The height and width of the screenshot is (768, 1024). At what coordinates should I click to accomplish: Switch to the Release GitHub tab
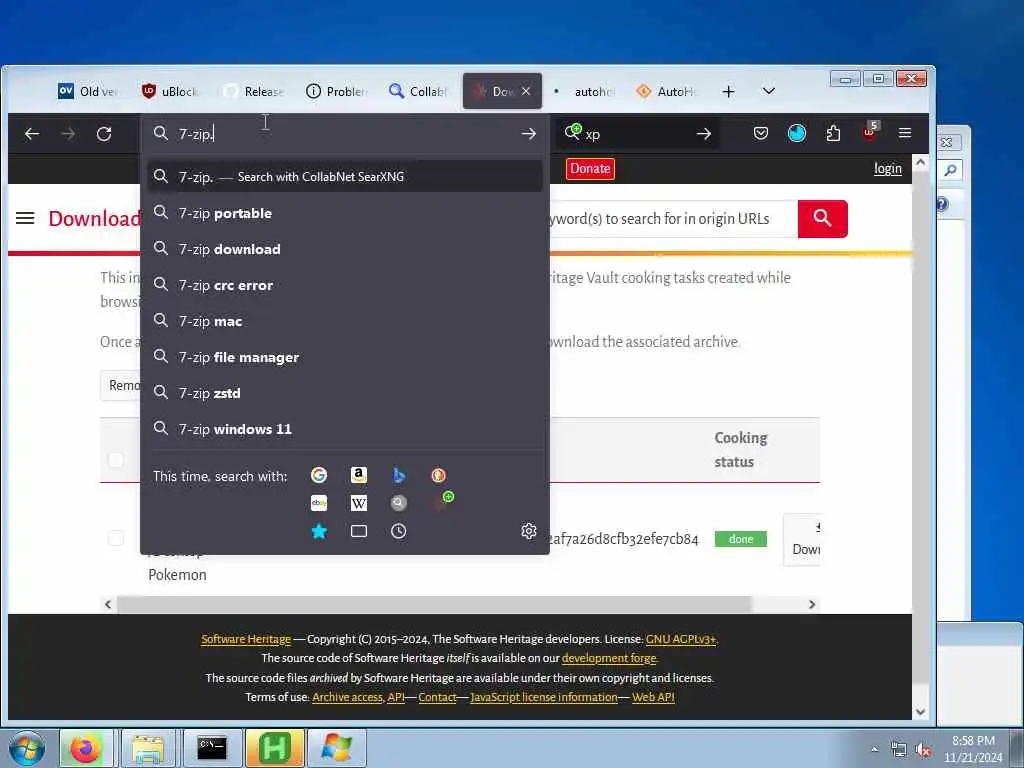point(253,91)
